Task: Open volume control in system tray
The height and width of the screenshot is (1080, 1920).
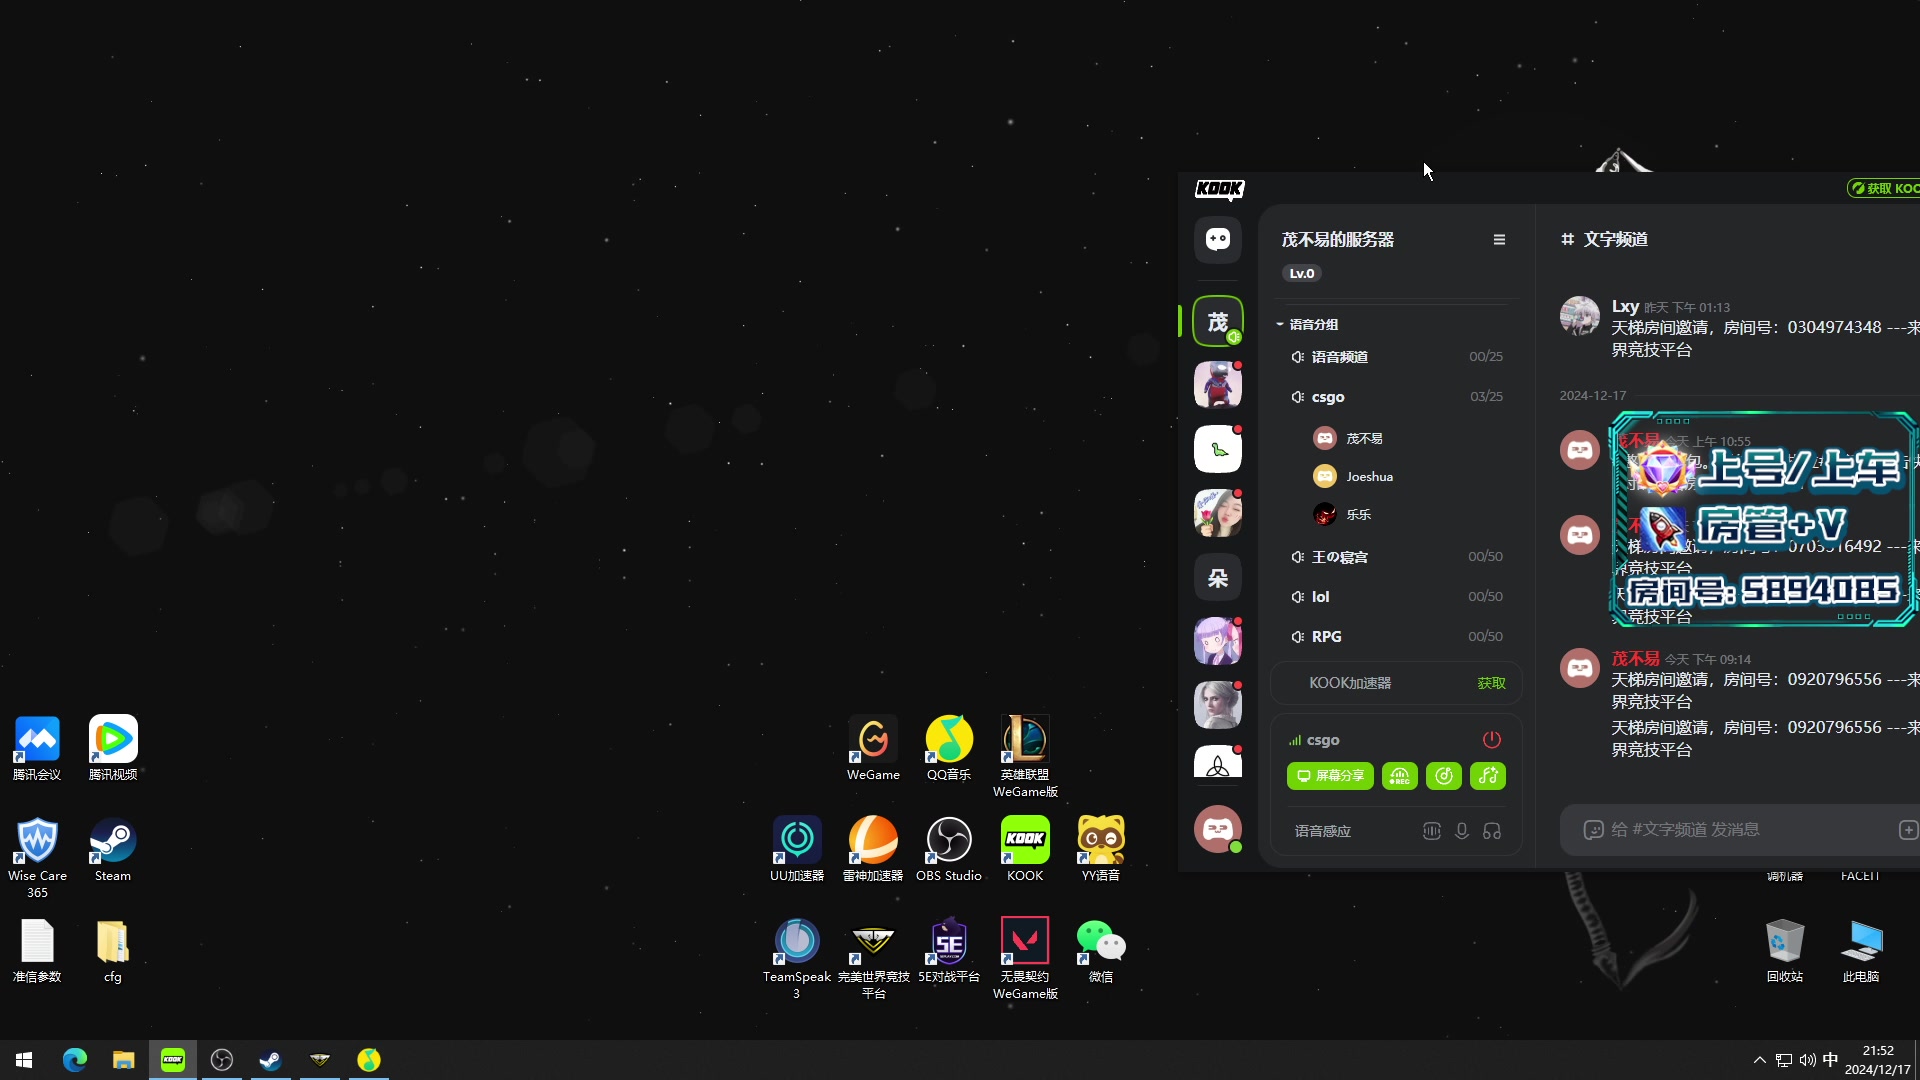Action: tap(1808, 1060)
